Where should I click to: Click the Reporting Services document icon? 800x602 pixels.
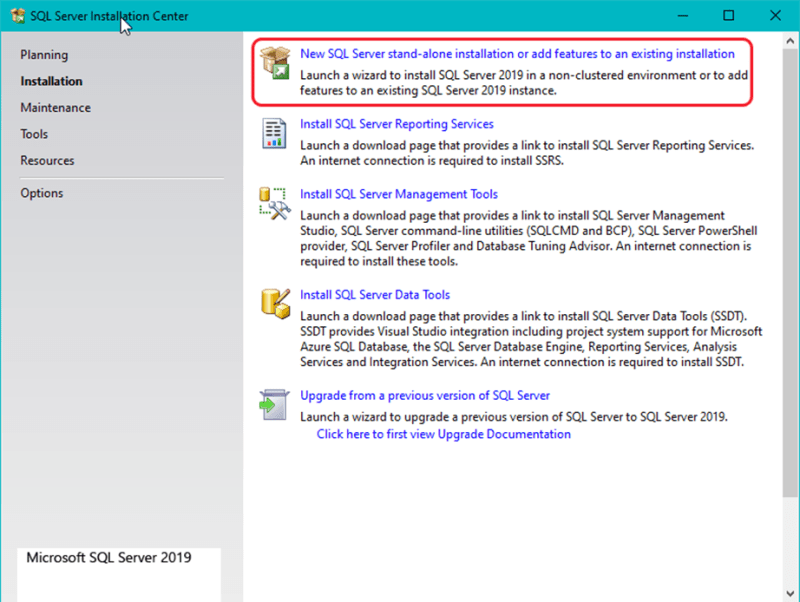point(274,133)
